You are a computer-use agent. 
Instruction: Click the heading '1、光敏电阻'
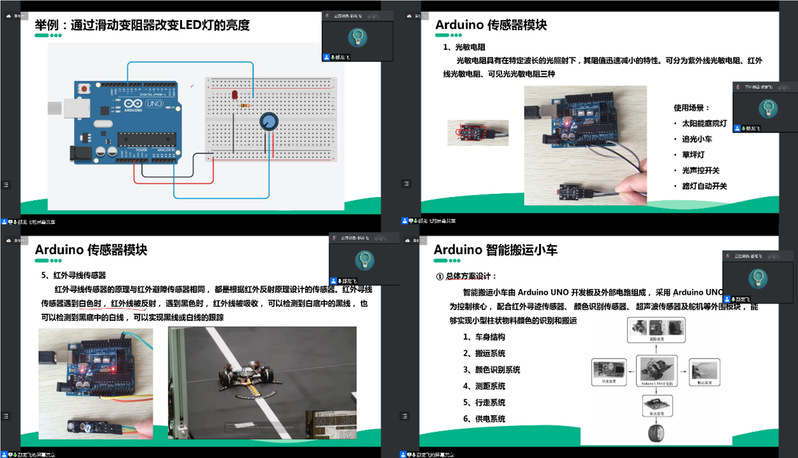(x=464, y=47)
